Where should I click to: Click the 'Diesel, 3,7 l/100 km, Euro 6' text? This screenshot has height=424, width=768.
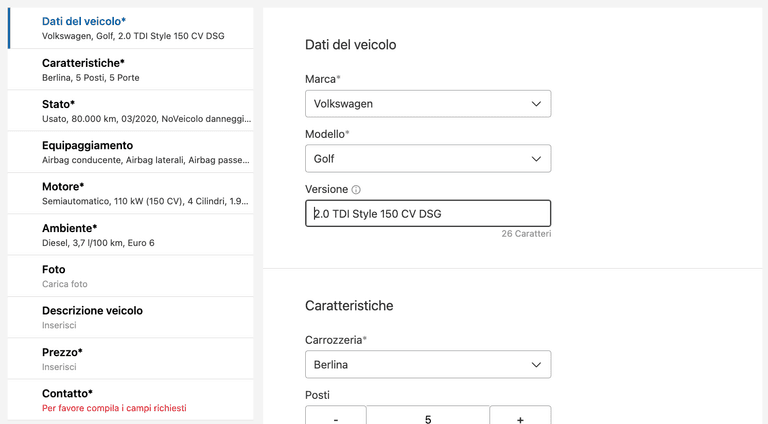click(x=98, y=243)
